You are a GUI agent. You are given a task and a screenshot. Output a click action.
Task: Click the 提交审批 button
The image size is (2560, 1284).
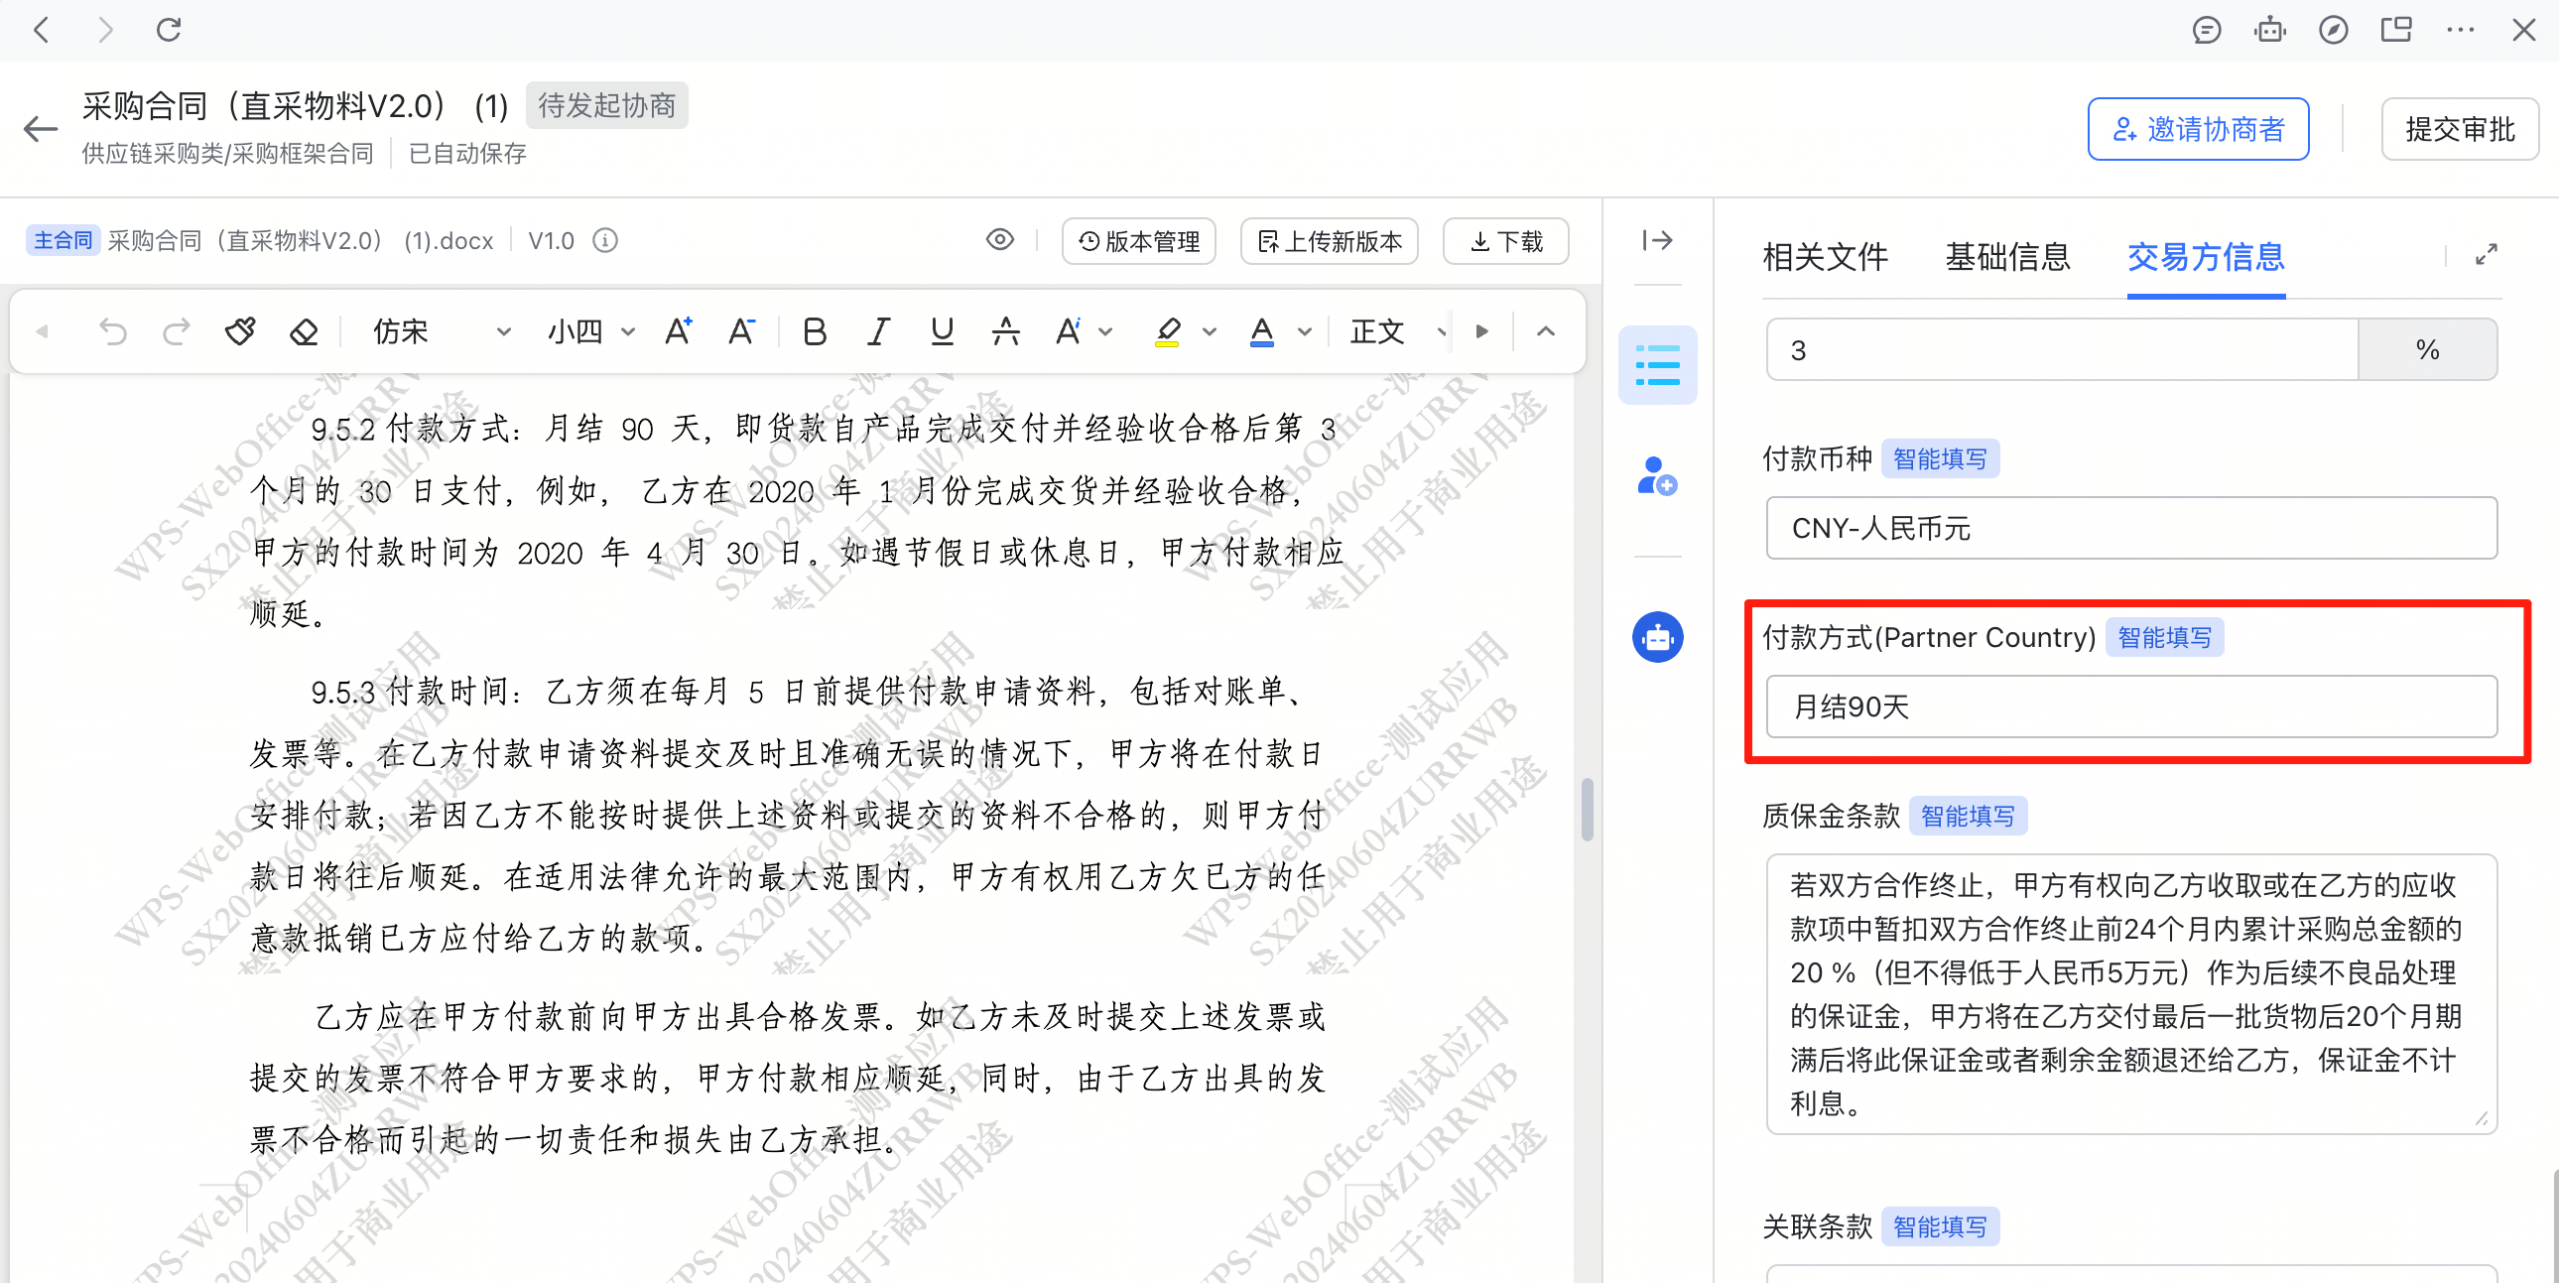[x=2459, y=129]
